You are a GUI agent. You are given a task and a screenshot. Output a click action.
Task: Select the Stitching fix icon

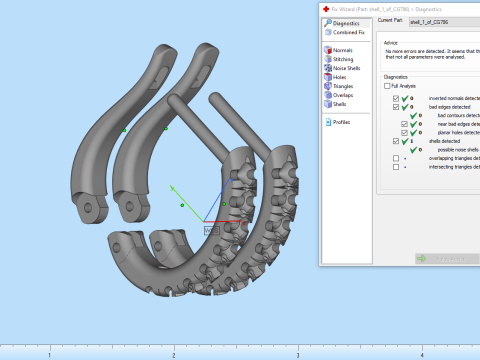tap(328, 59)
